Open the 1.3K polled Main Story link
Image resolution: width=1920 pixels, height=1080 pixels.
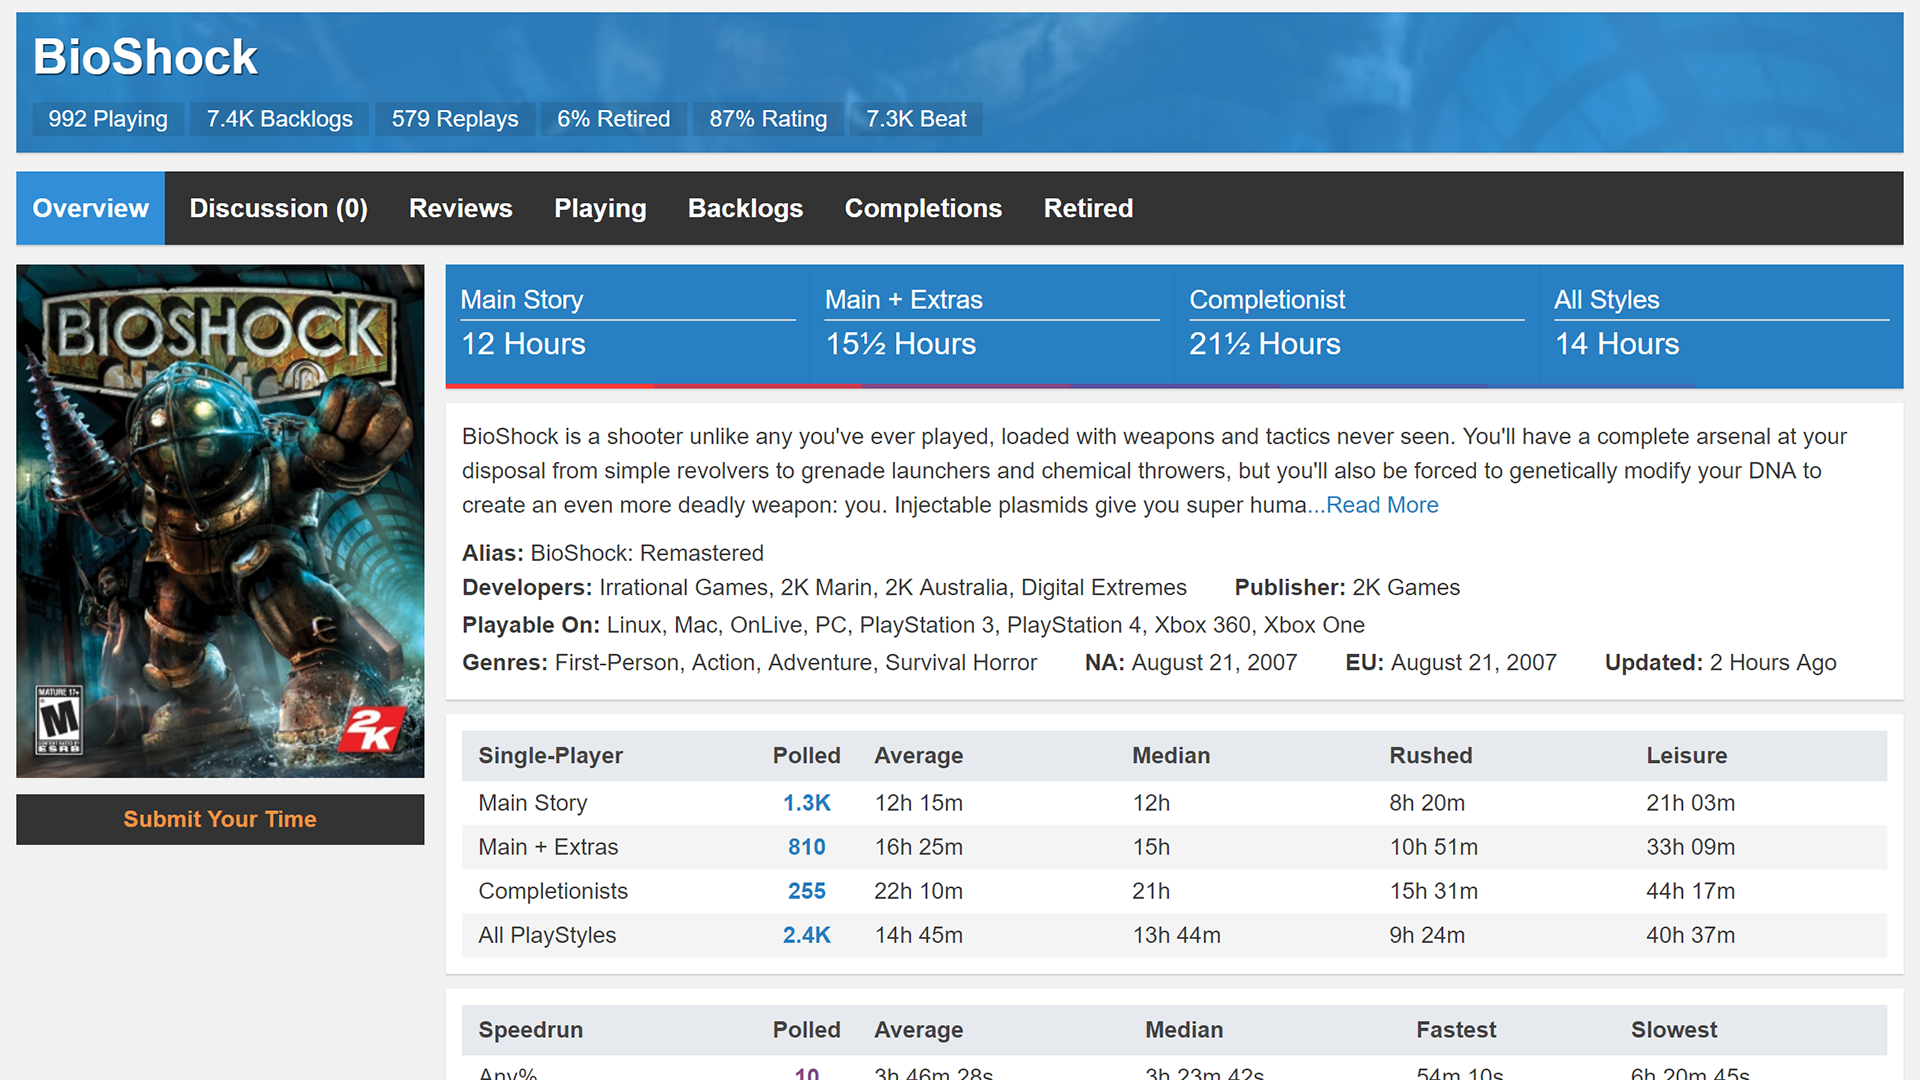806,803
